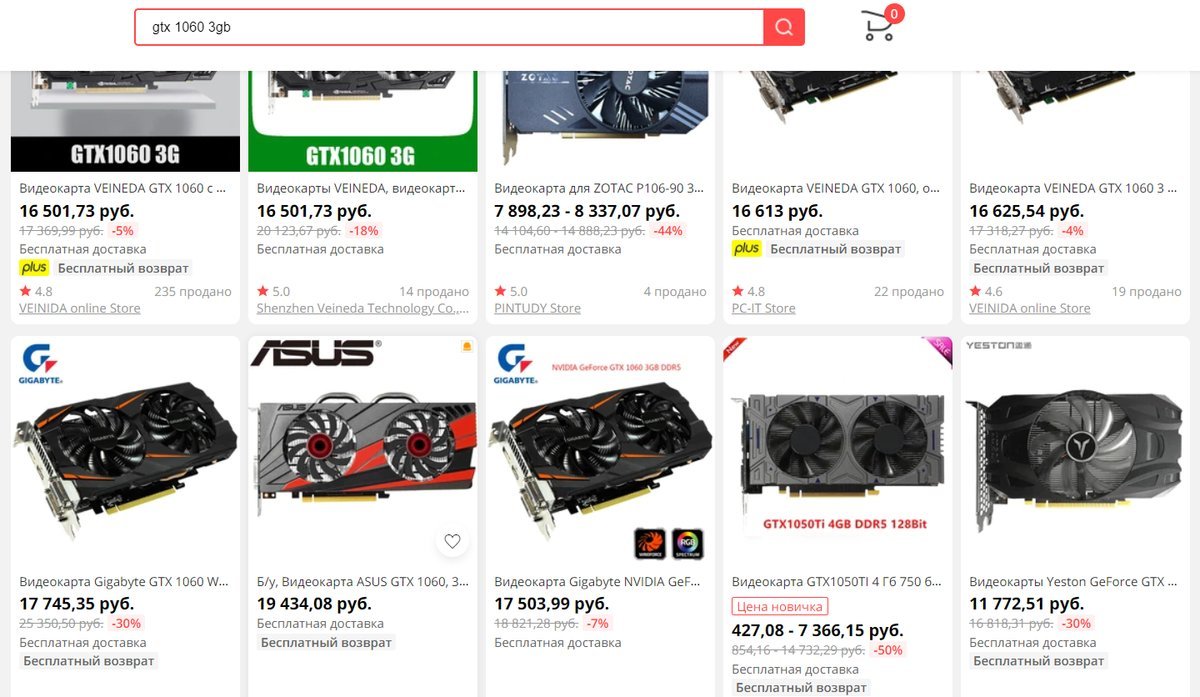Click the yellow plus badge under first product

pyautogui.click(x=33, y=268)
